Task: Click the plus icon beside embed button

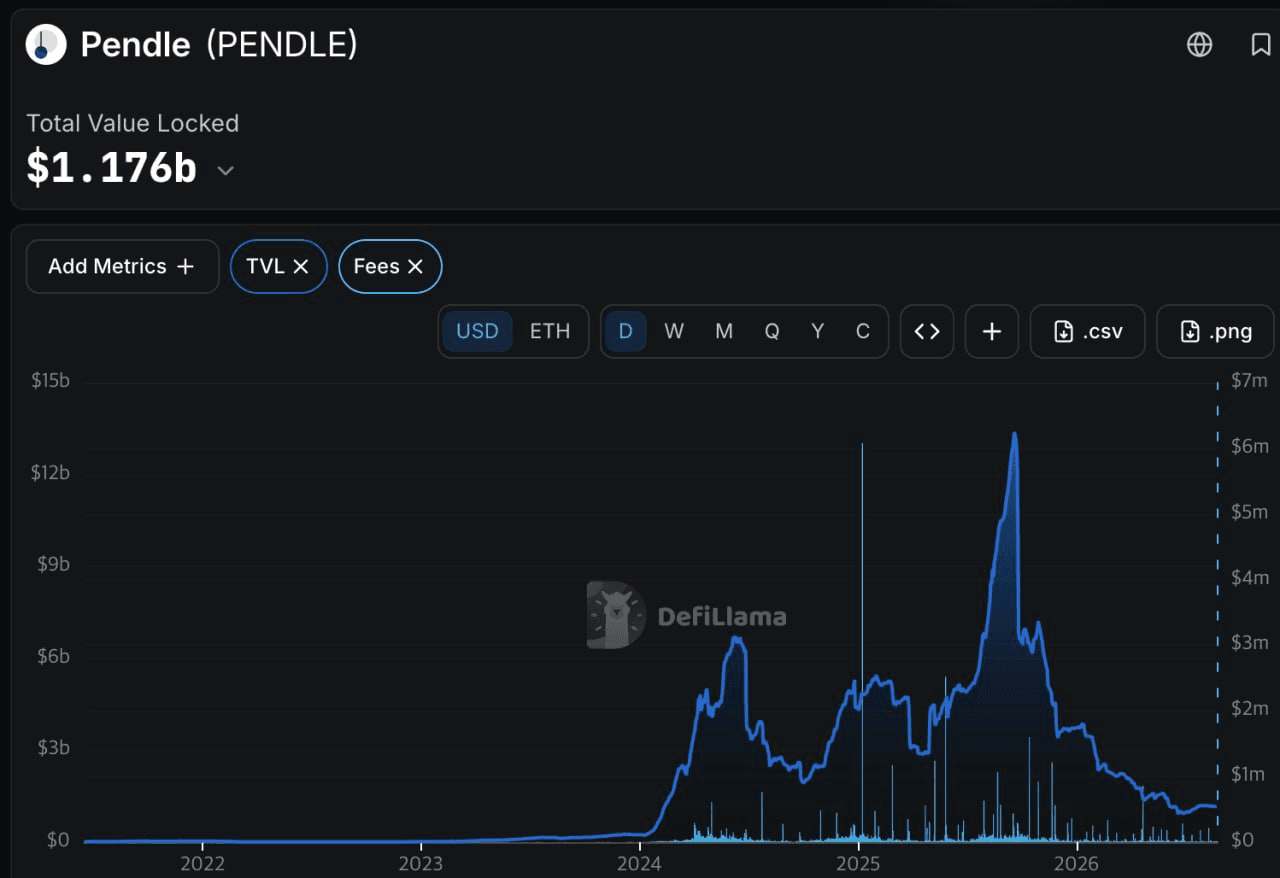Action: tap(992, 331)
